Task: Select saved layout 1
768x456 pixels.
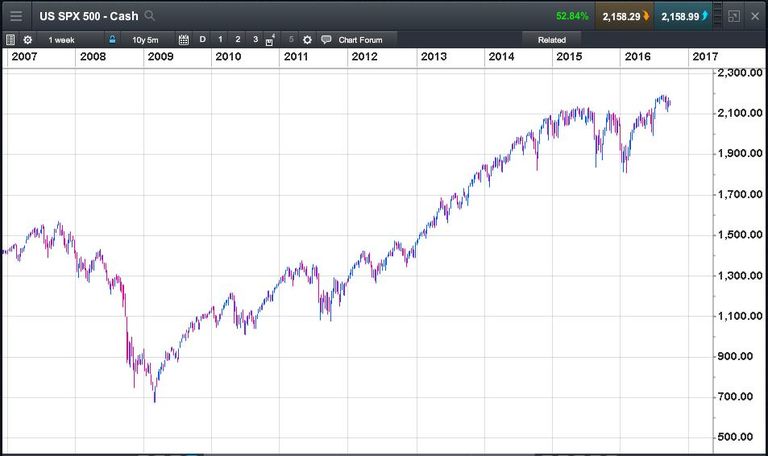Action: [220, 39]
